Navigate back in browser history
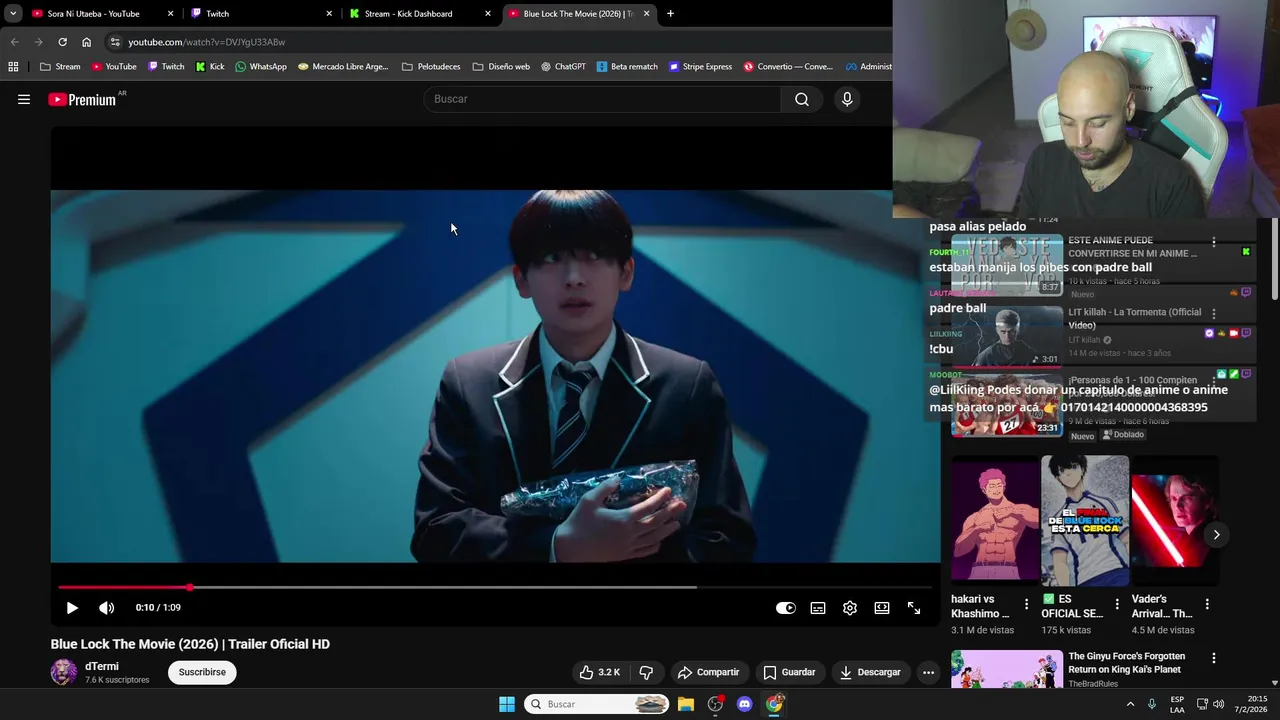Image resolution: width=1280 pixels, height=720 pixels. click(x=14, y=42)
